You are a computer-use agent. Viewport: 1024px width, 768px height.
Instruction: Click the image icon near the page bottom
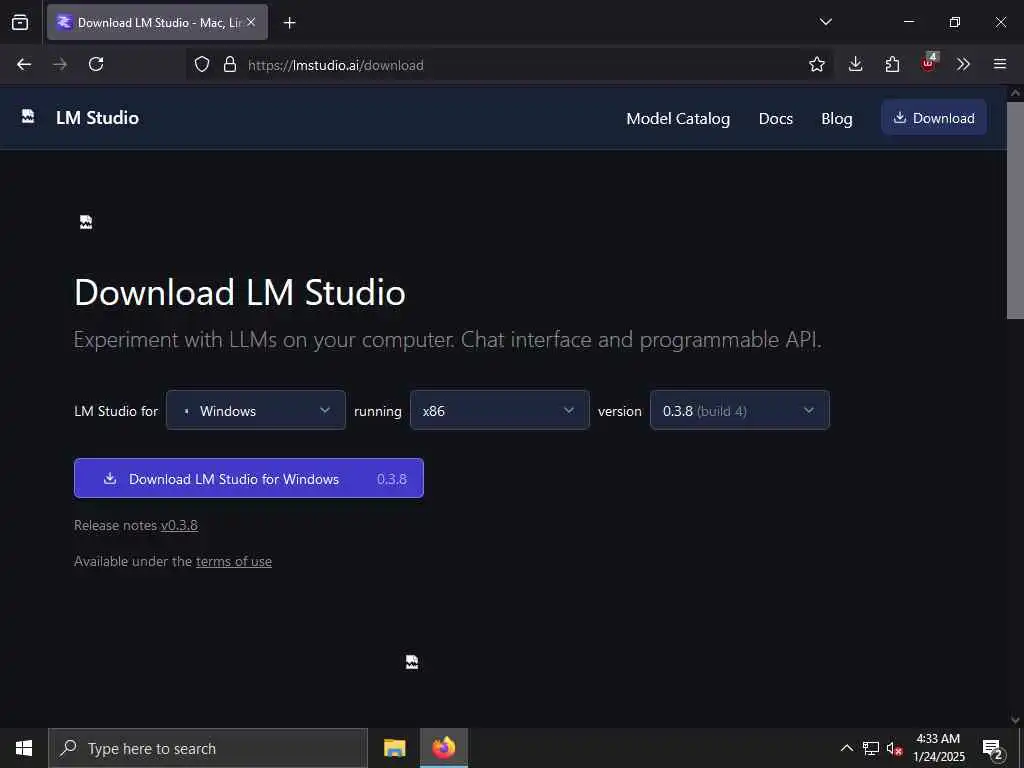(x=411, y=662)
